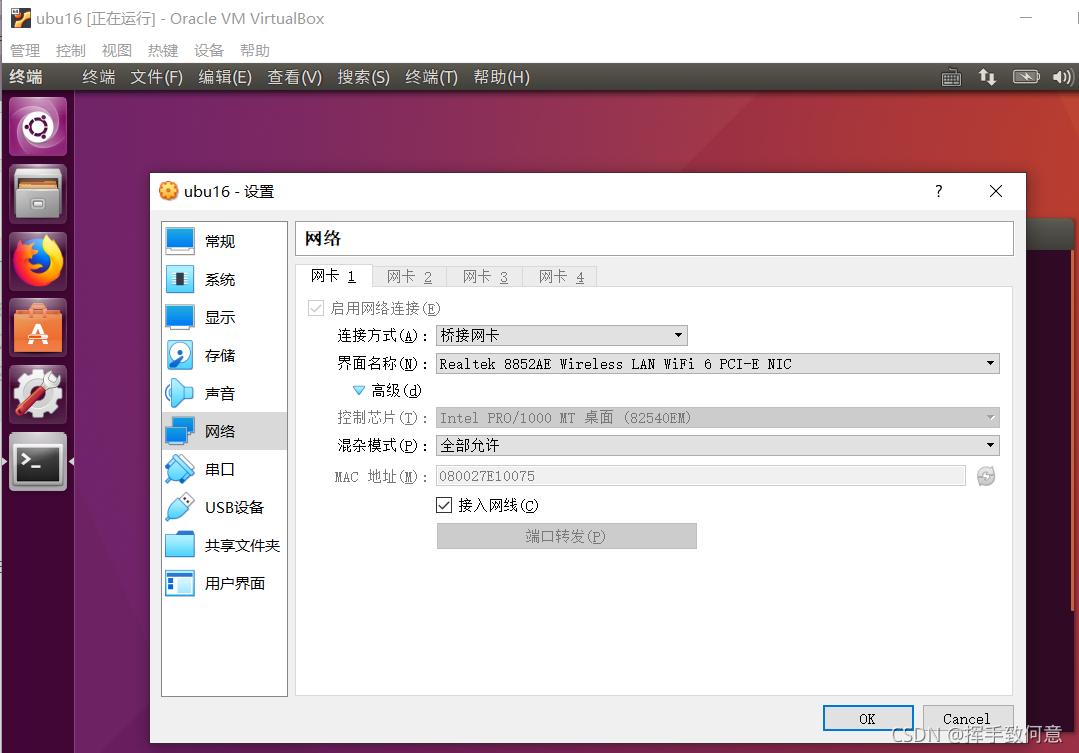This screenshot has height=753, width=1079.
Task: Toggle the 启用网络连接 checkbox
Action: tap(316, 308)
